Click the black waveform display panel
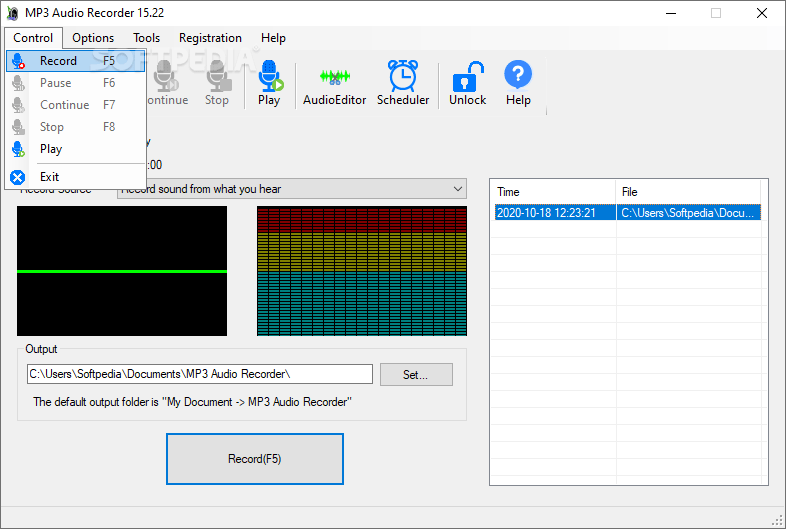The image size is (786, 529). (122, 271)
